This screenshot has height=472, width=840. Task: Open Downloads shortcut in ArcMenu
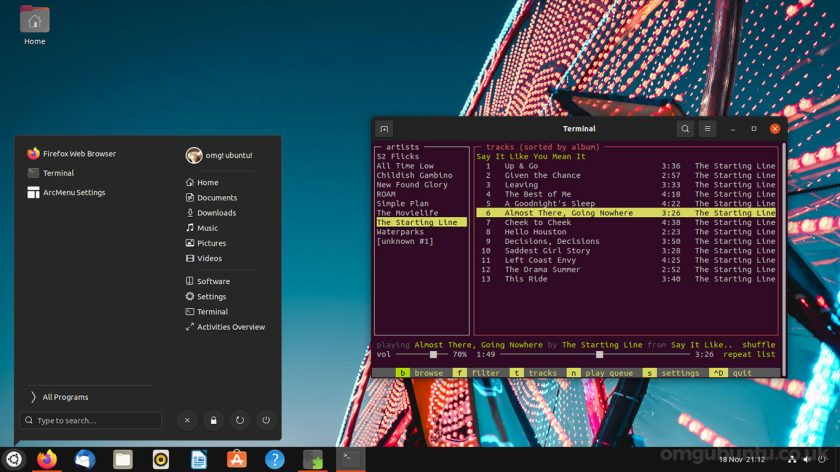(211, 213)
